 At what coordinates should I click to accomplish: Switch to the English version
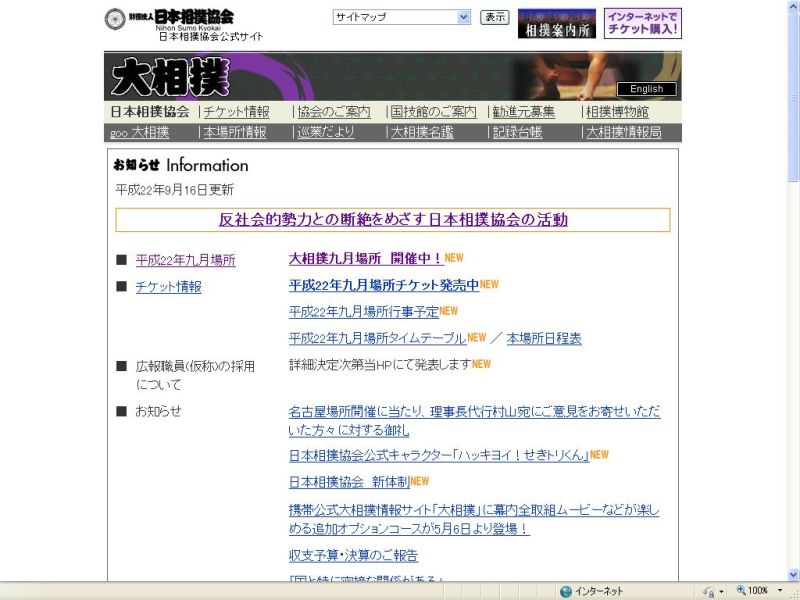646,89
